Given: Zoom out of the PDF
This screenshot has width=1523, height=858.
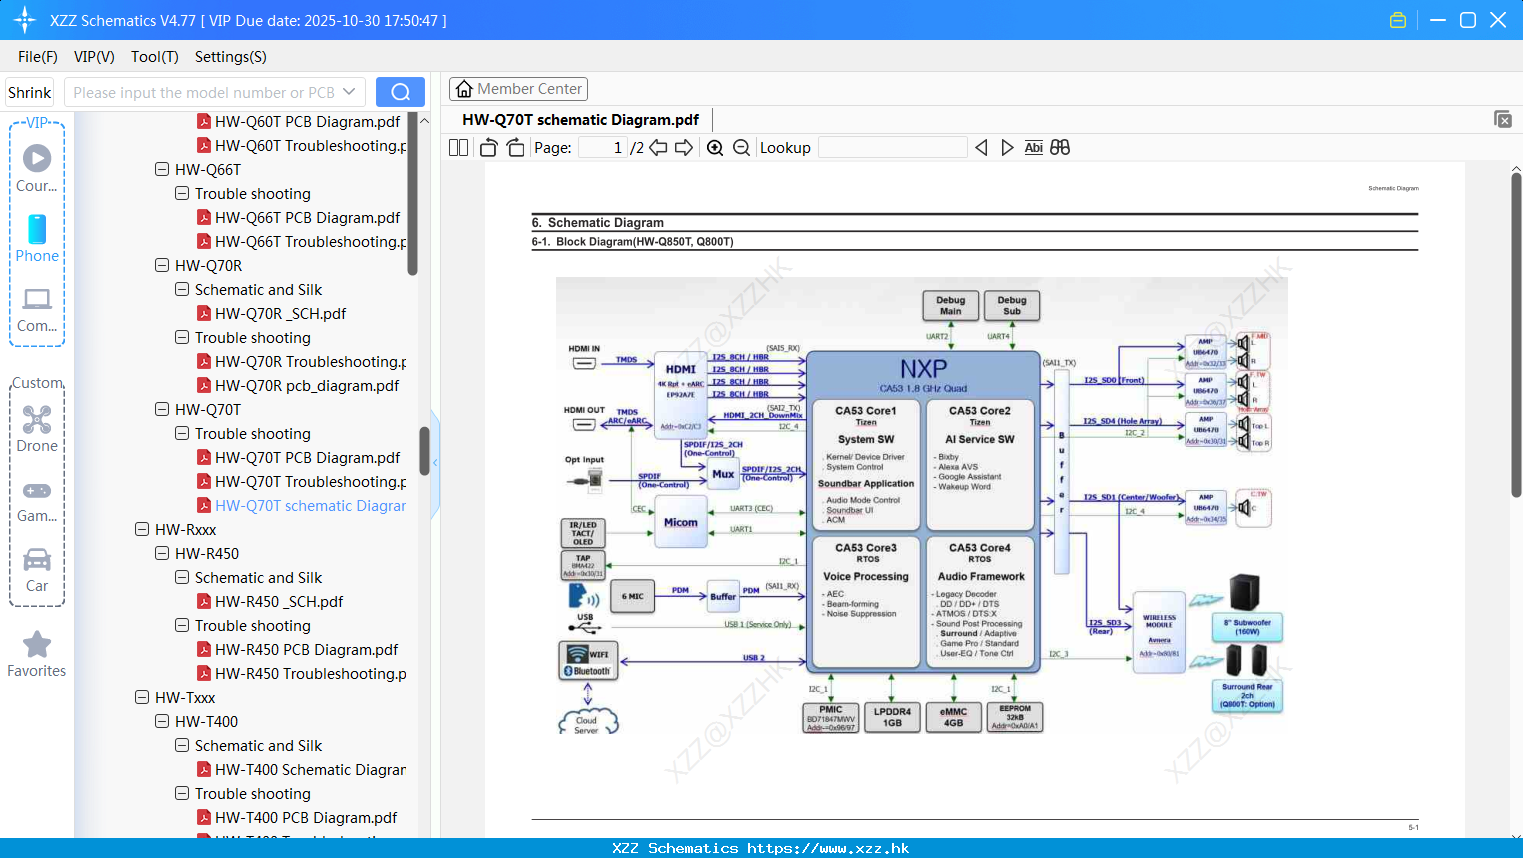Looking at the screenshot, I should coord(741,147).
